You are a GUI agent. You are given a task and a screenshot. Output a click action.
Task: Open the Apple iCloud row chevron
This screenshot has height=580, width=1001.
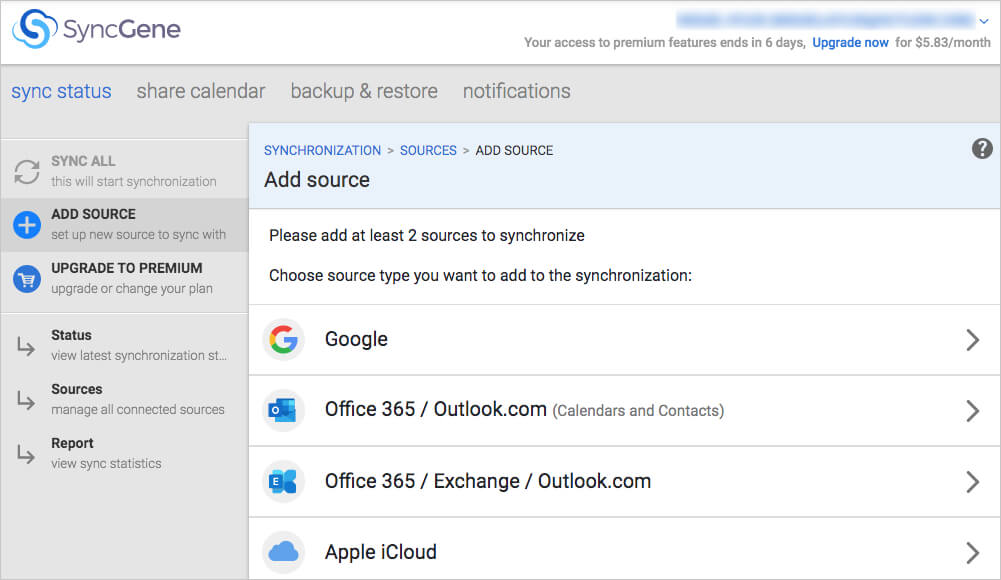(972, 553)
